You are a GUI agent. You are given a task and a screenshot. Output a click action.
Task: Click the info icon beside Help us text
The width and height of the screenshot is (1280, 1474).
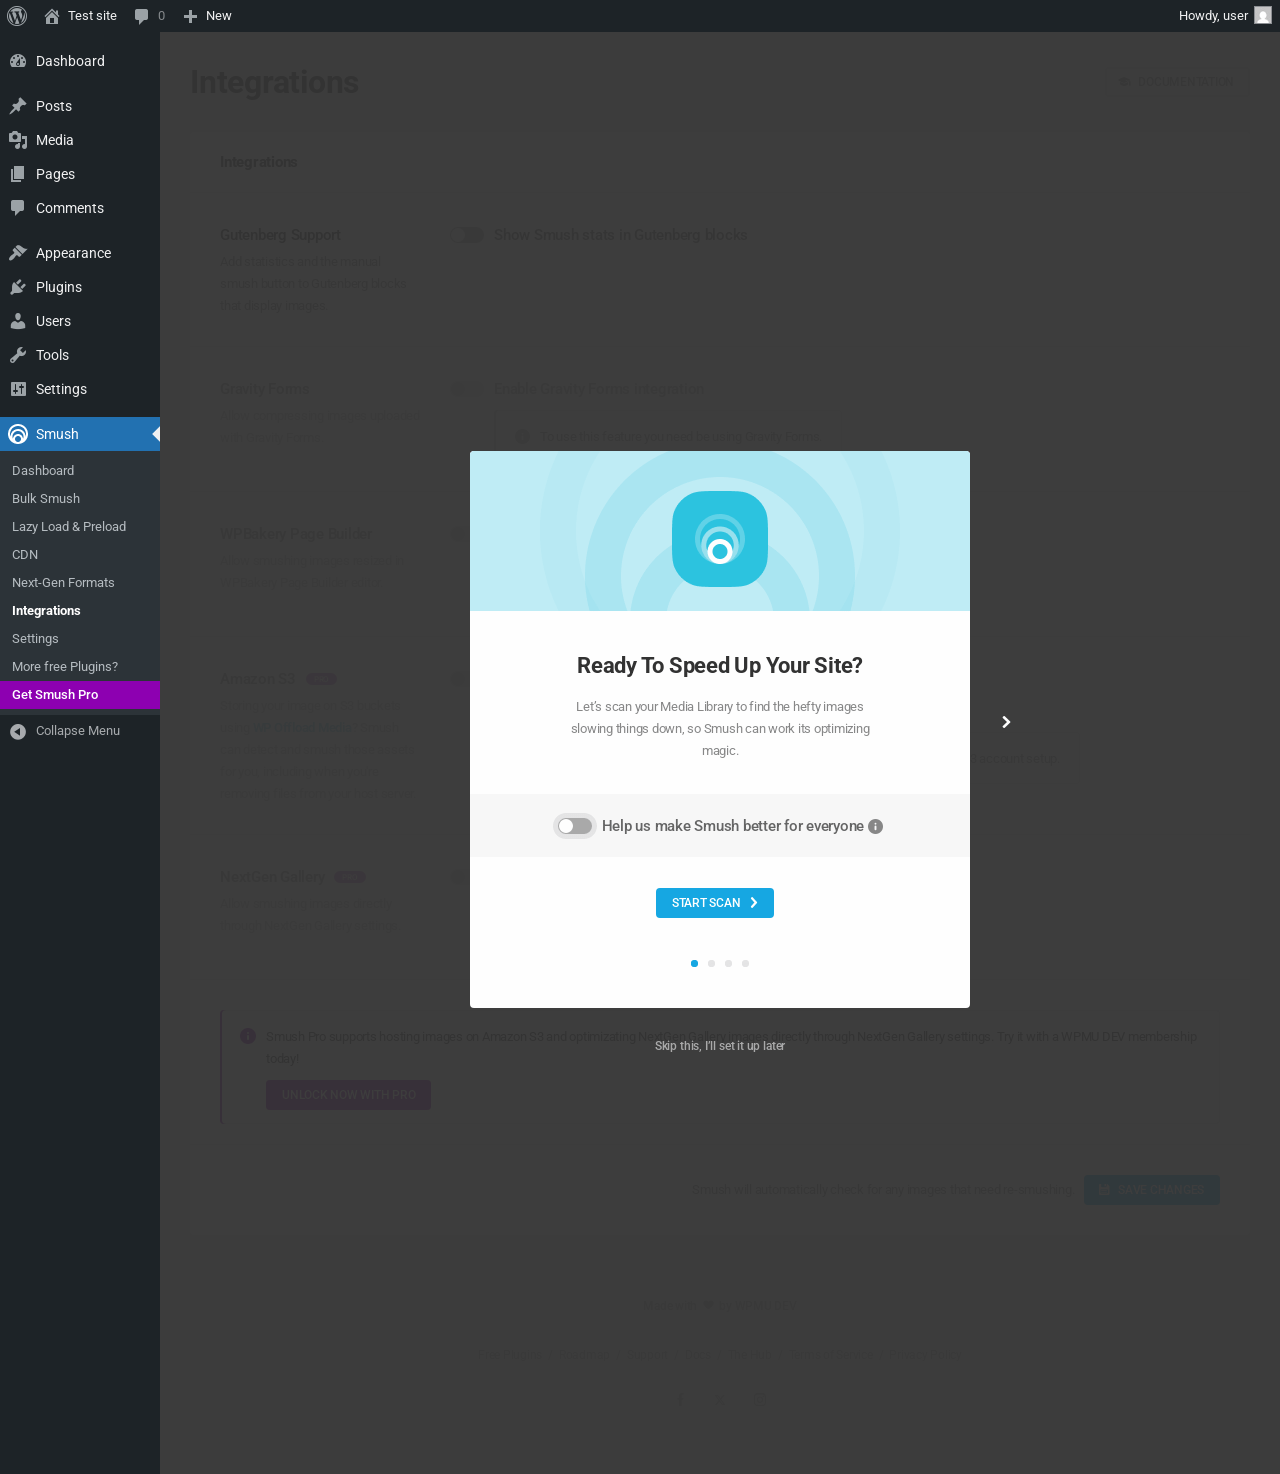(x=876, y=826)
